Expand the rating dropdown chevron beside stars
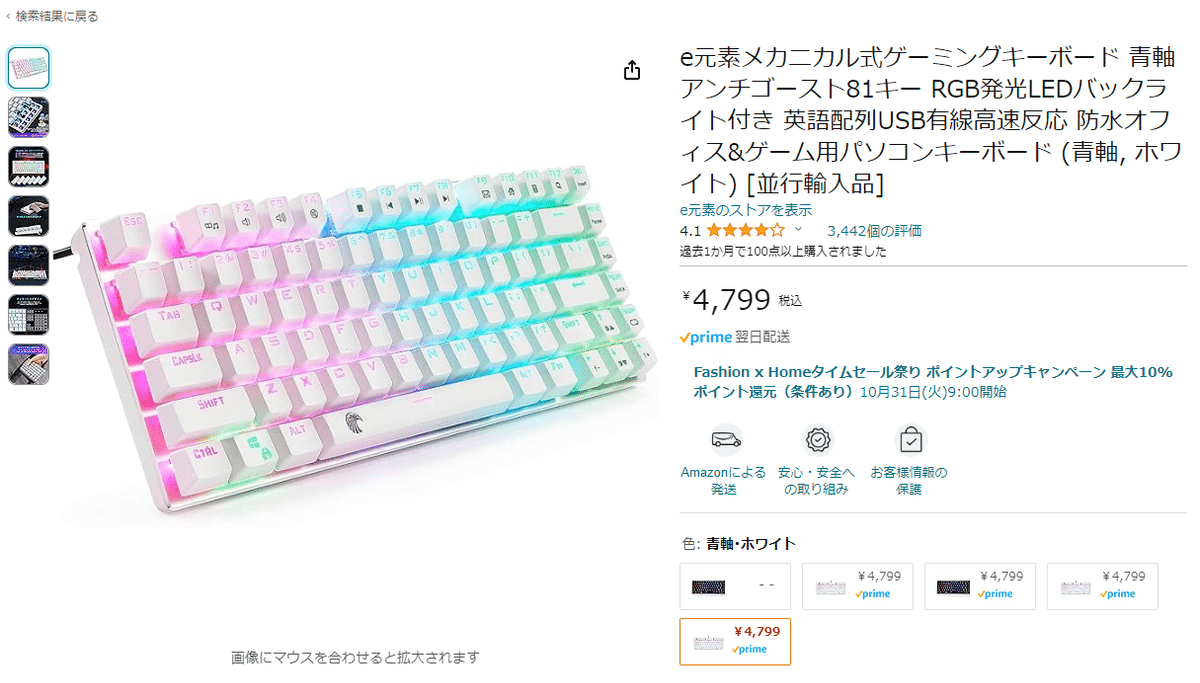 coord(798,230)
